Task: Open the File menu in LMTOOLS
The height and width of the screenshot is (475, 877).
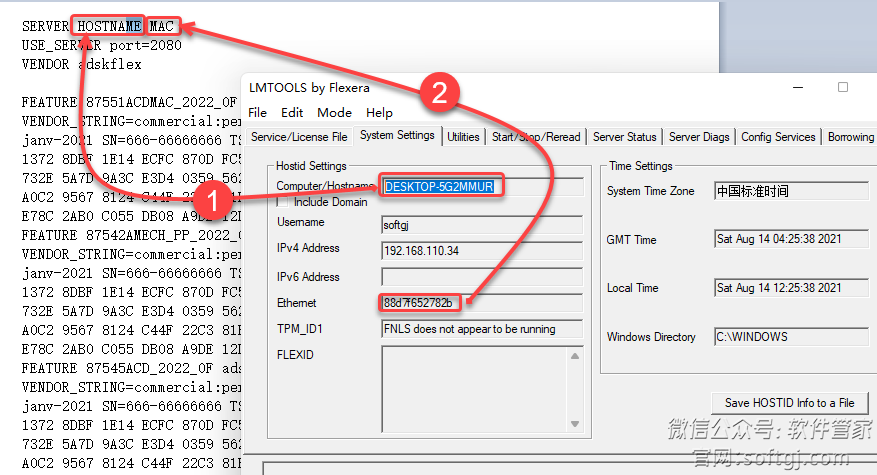Action: tap(257, 112)
